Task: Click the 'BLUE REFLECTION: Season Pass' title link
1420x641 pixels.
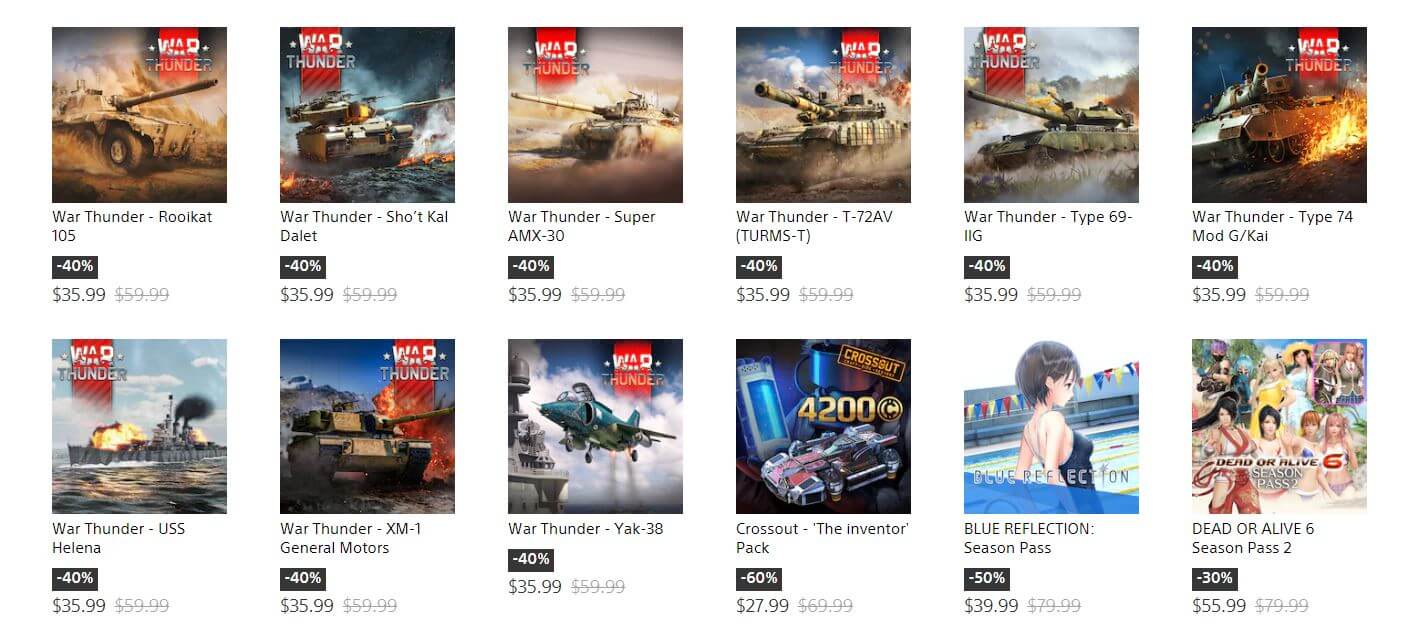Action: pyautogui.click(x=1029, y=538)
